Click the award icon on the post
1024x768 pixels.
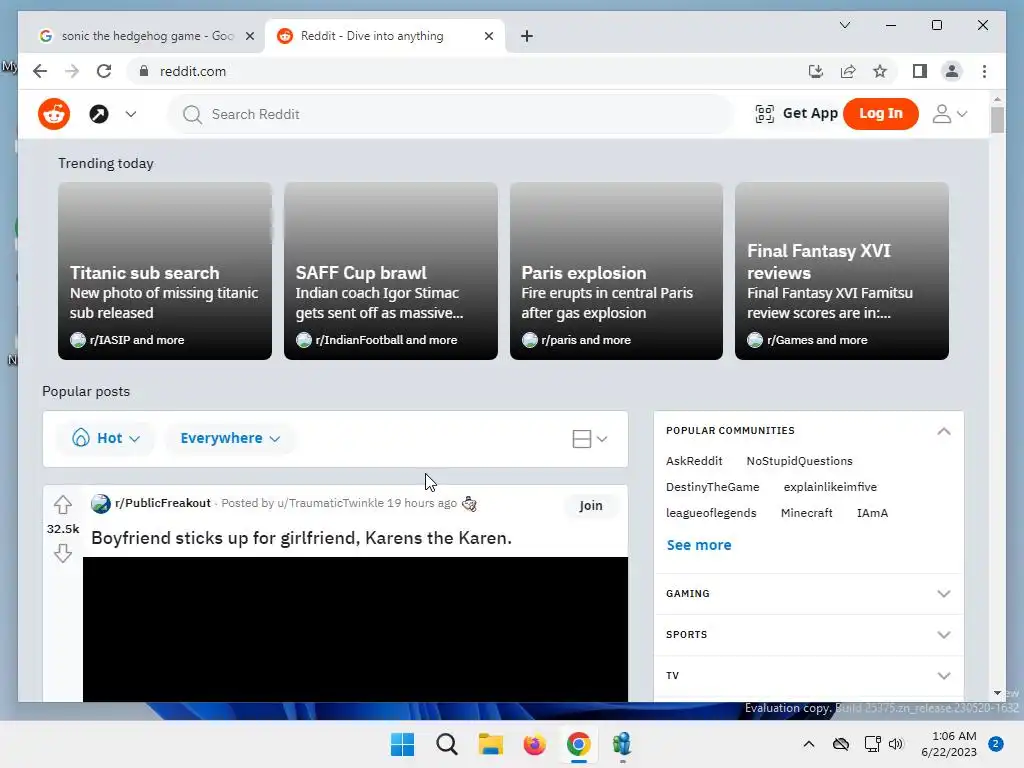click(x=469, y=504)
